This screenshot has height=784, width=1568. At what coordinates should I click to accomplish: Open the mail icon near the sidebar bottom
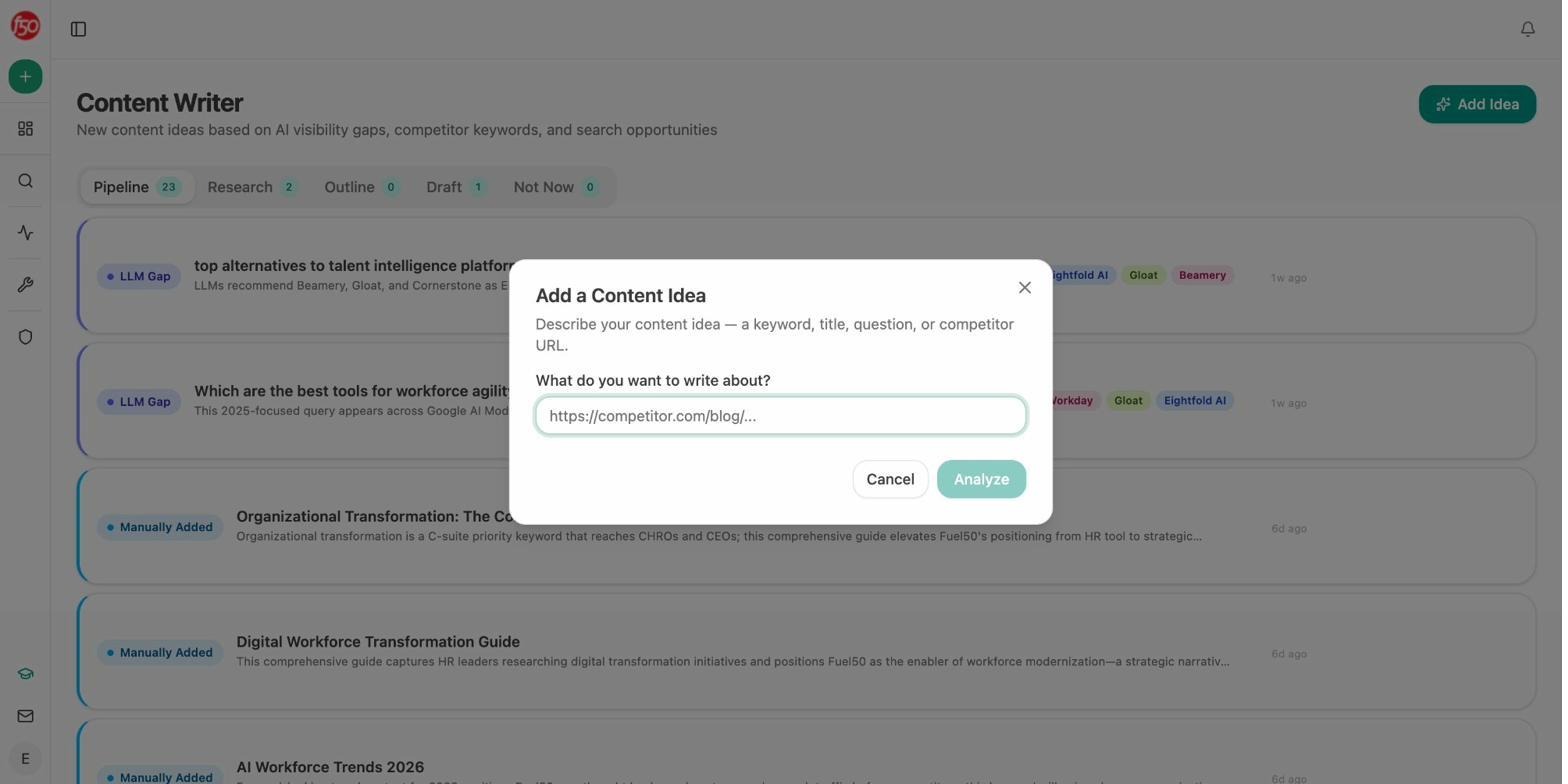(x=24, y=715)
